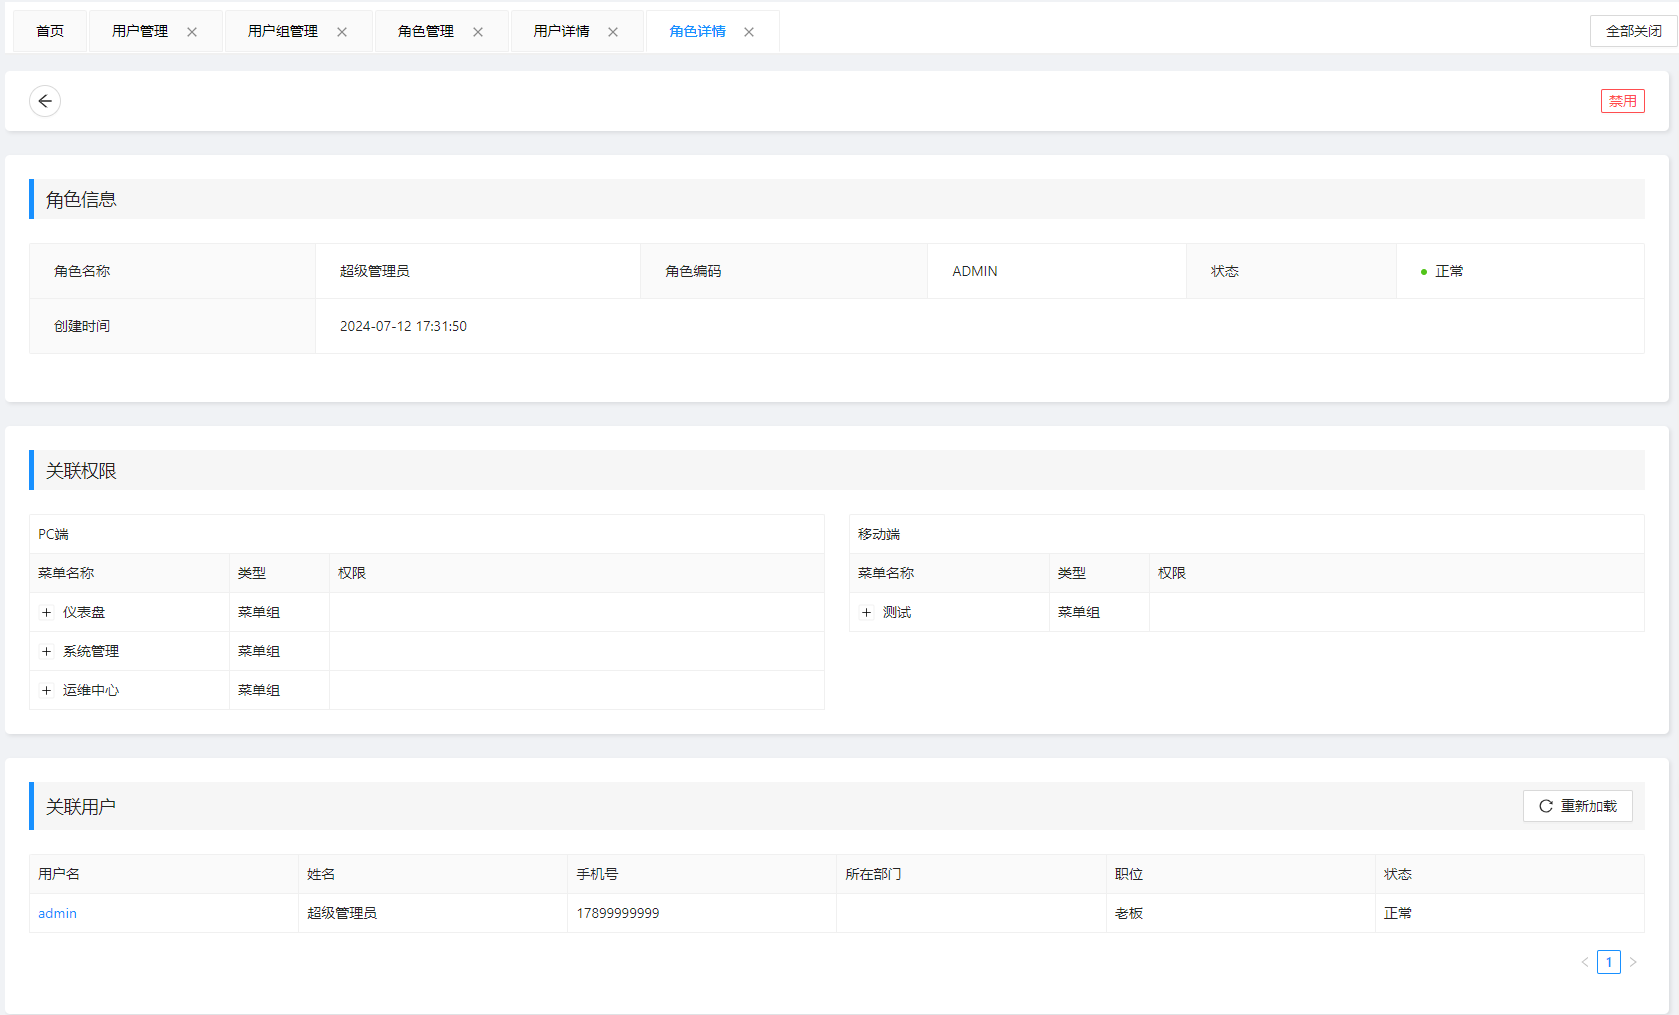Go to previous page arrow
Image resolution: width=1679 pixels, height=1015 pixels.
click(1585, 962)
